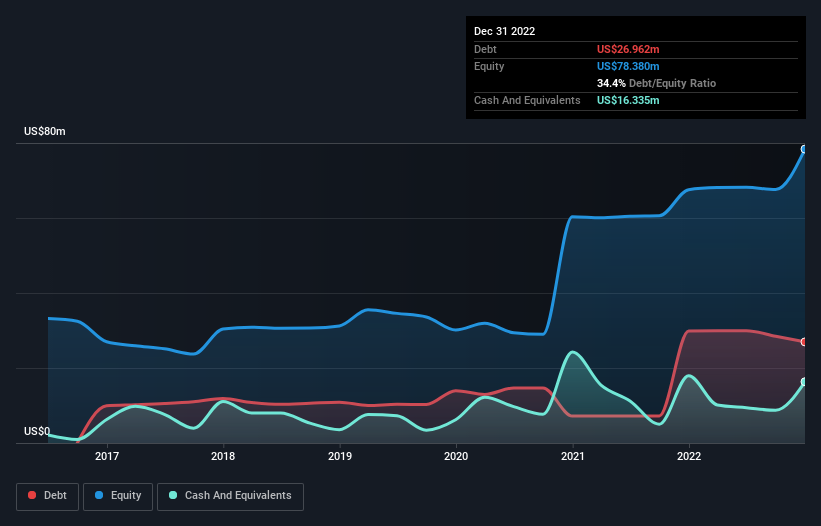The image size is (821, 526).
Task: Click the US$78.380m equity value
Action: coord(628,66)
